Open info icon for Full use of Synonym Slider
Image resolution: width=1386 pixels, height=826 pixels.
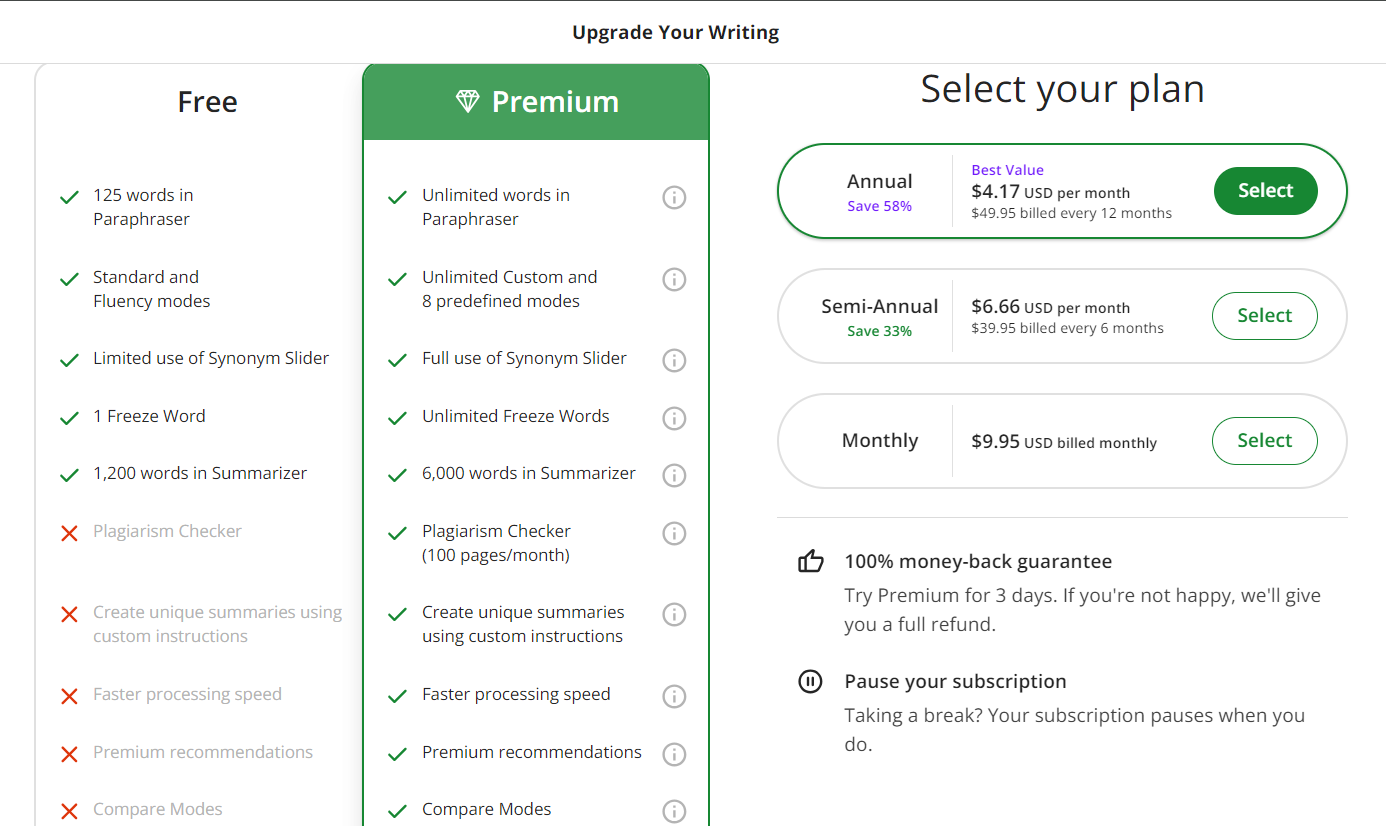(x=675, y=360)
